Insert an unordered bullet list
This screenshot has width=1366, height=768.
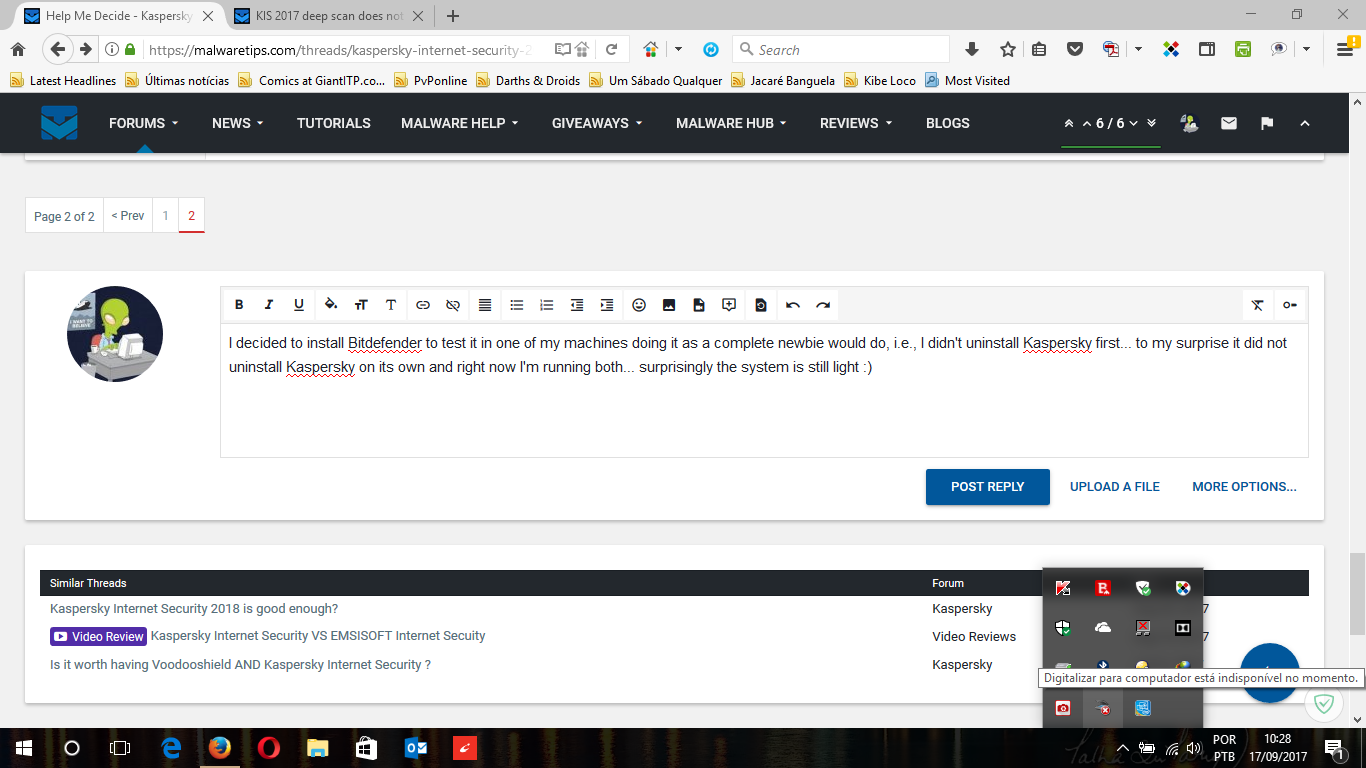click(517, 305)
